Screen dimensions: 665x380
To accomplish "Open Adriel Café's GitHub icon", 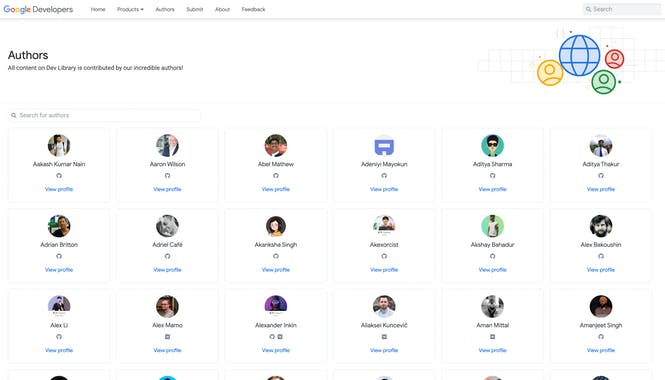I will coord(168,256).
